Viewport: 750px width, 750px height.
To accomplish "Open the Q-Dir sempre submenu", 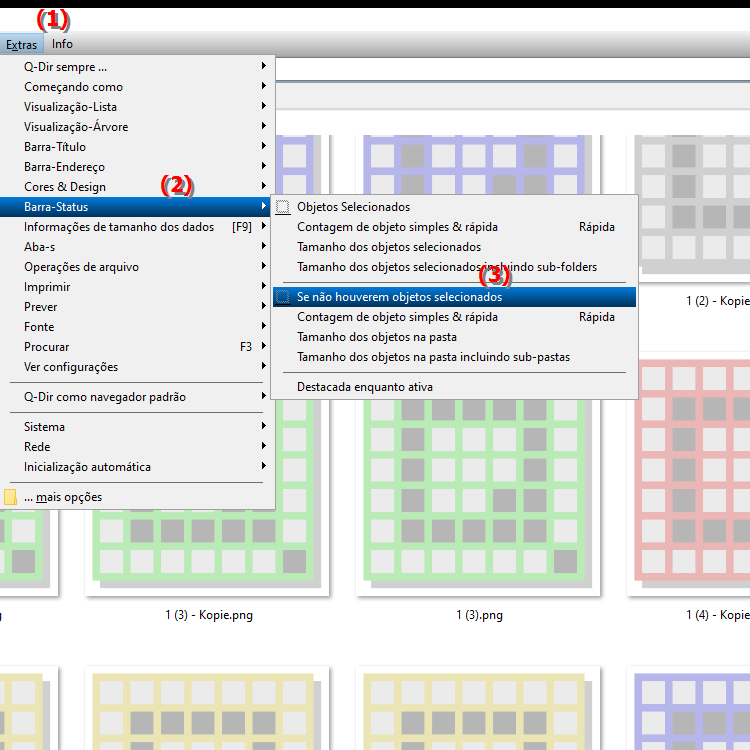I will [x=137, y=67].
